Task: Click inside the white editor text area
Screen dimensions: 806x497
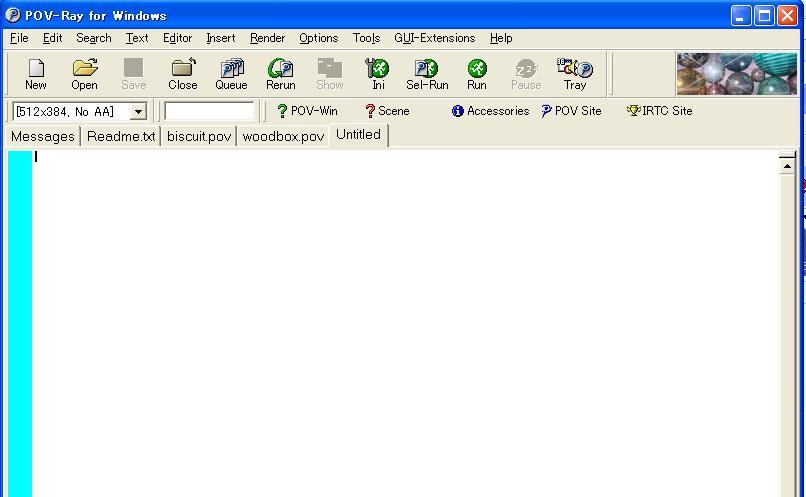Action: pyautogui.click(x=405, y=324)
